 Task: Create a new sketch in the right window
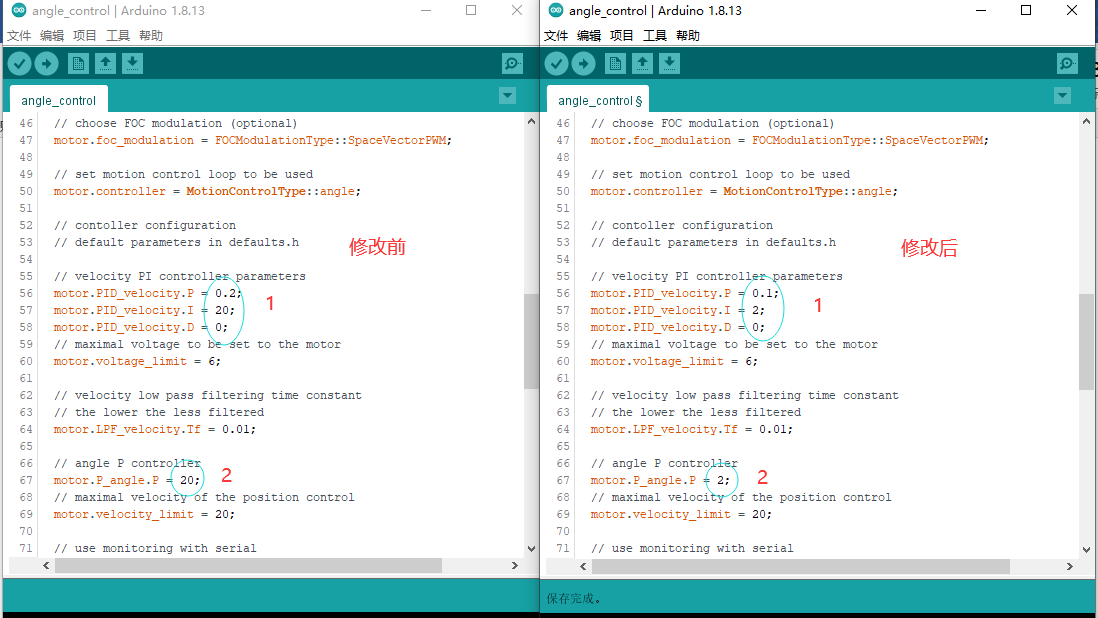[614, 63]
